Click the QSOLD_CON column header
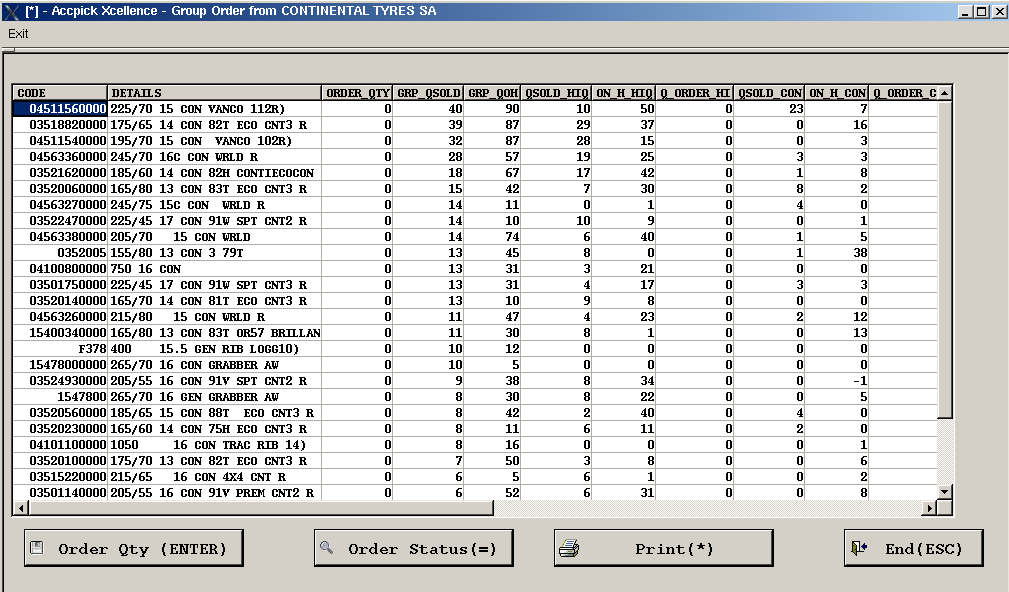Image resolution: width=1009 pixels, height=592 pixels. click(x=769, y=93)
